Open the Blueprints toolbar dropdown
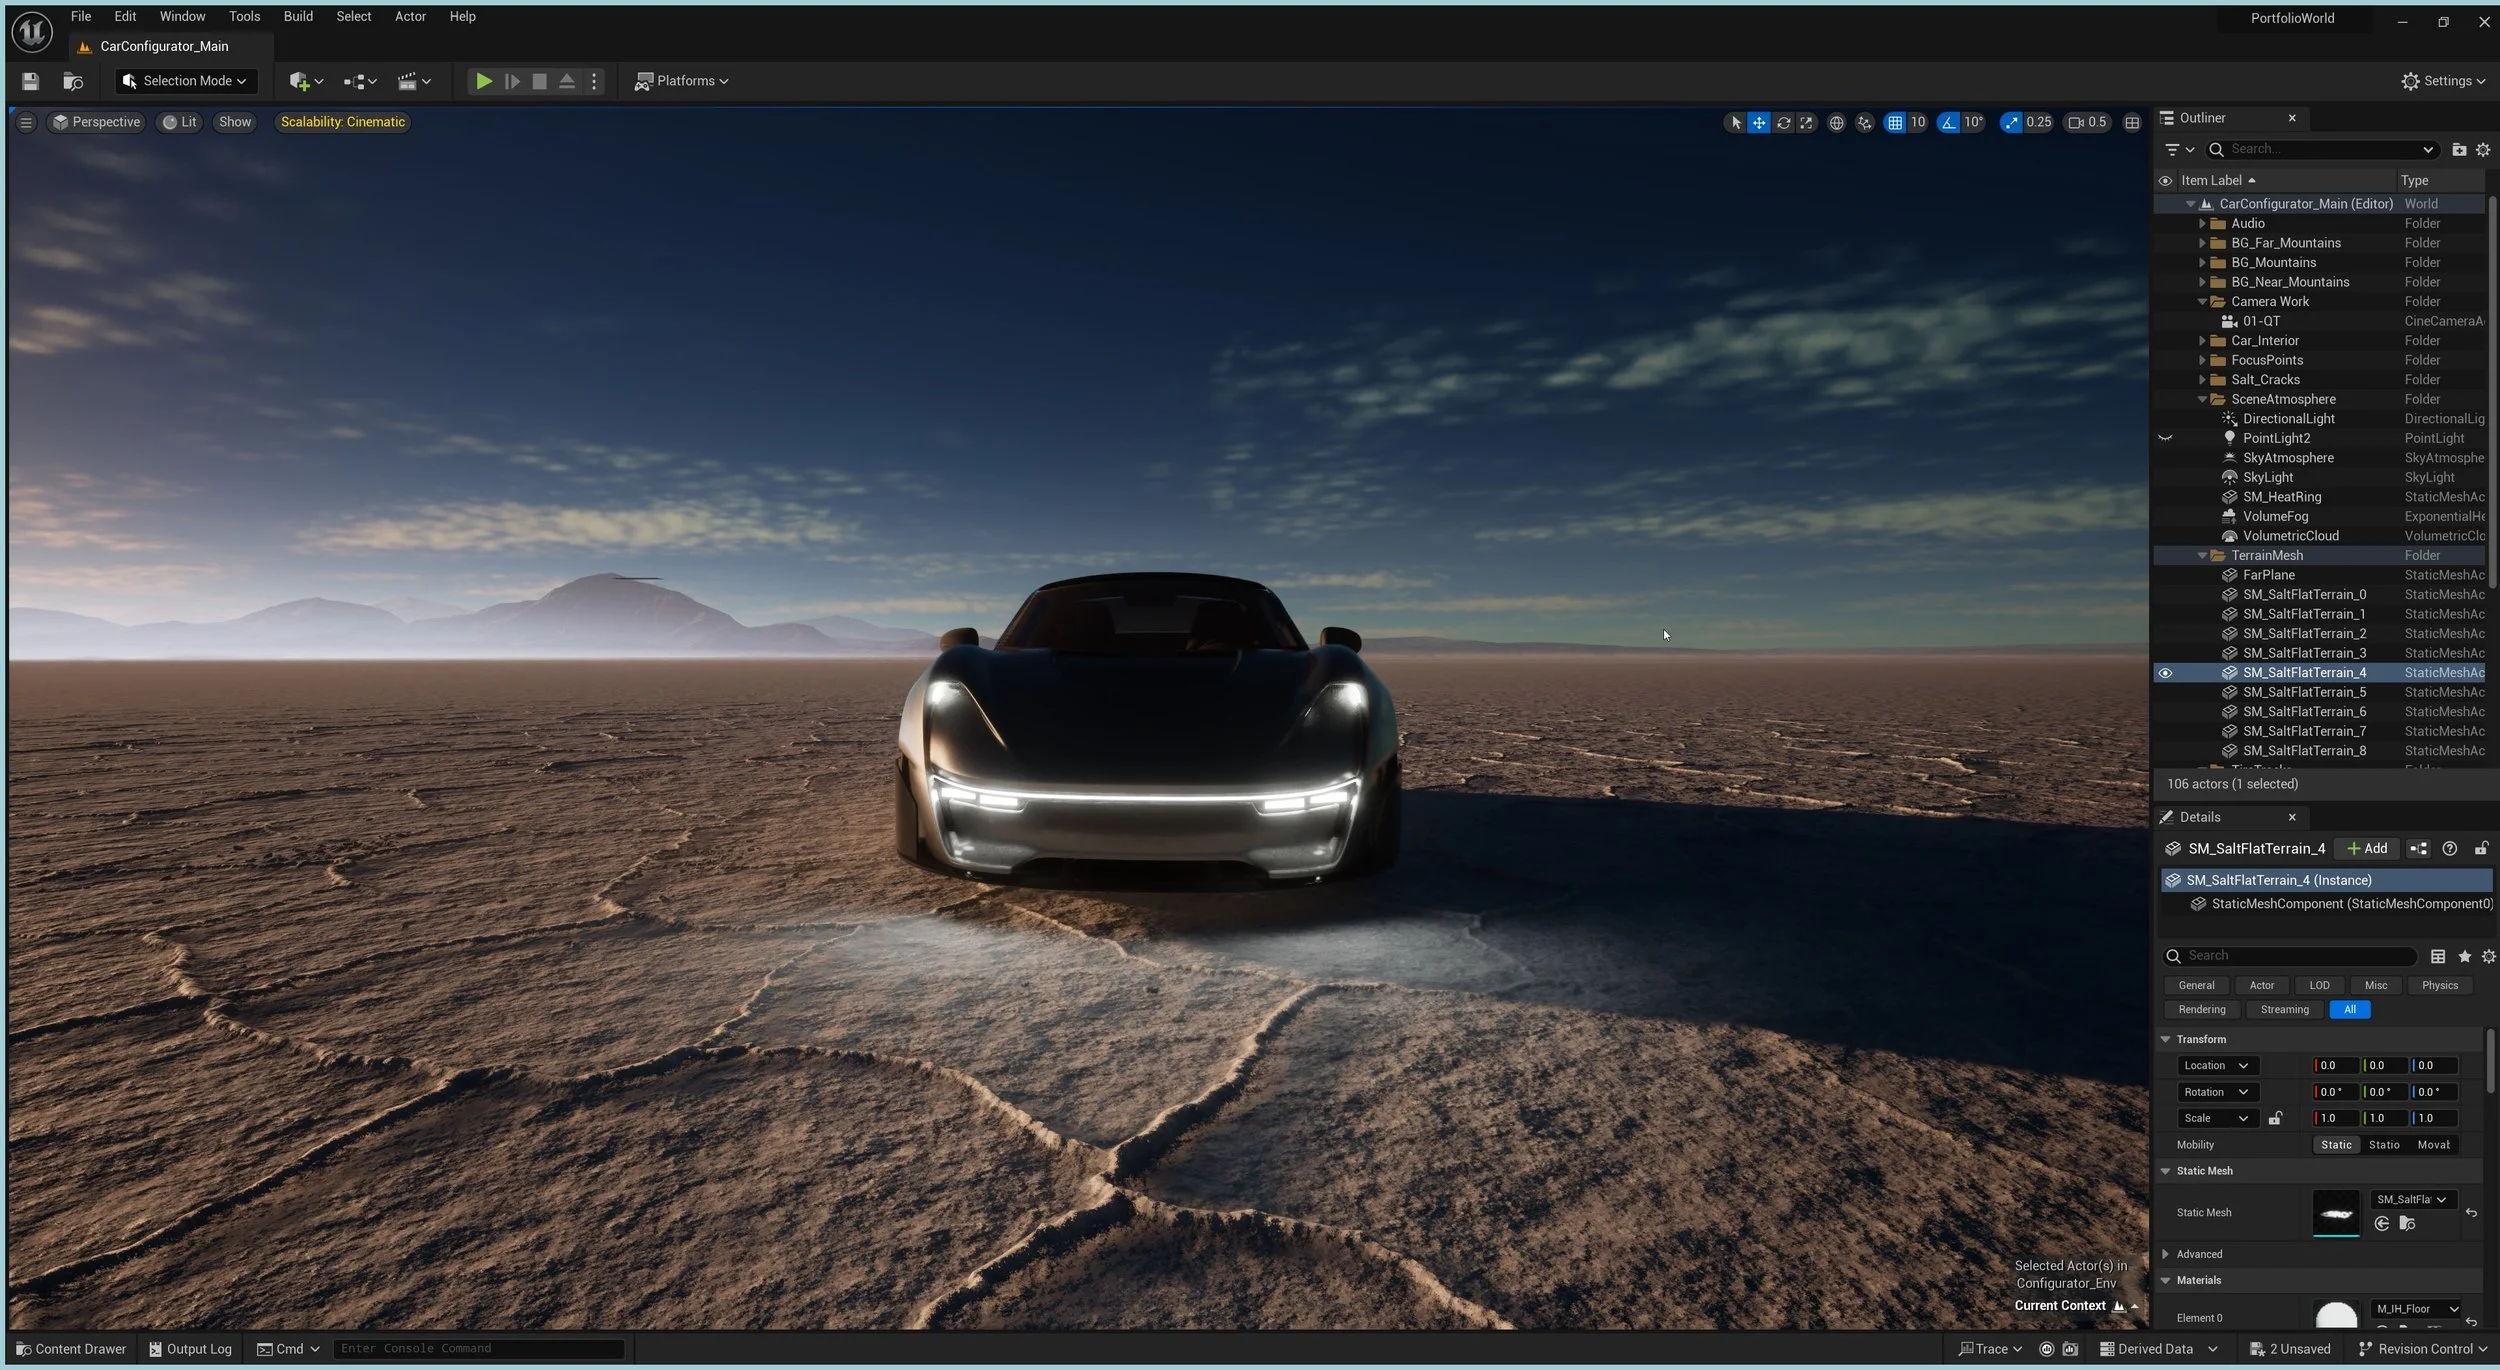The width and height of the screenshot is (2500, 1370). pos(360,81)
